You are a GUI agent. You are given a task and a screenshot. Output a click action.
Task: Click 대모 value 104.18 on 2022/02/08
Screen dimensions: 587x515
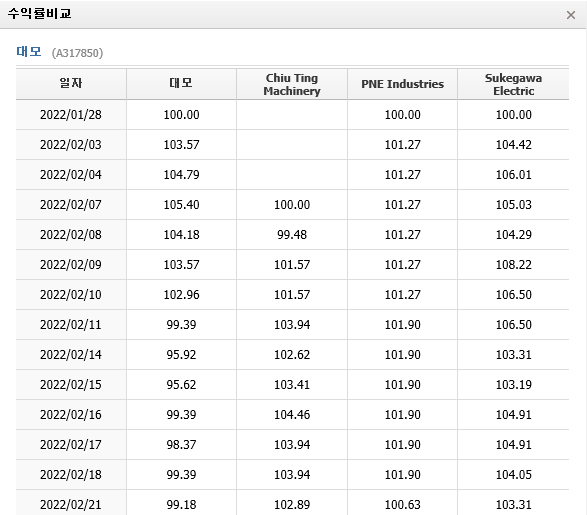[181, 234]
